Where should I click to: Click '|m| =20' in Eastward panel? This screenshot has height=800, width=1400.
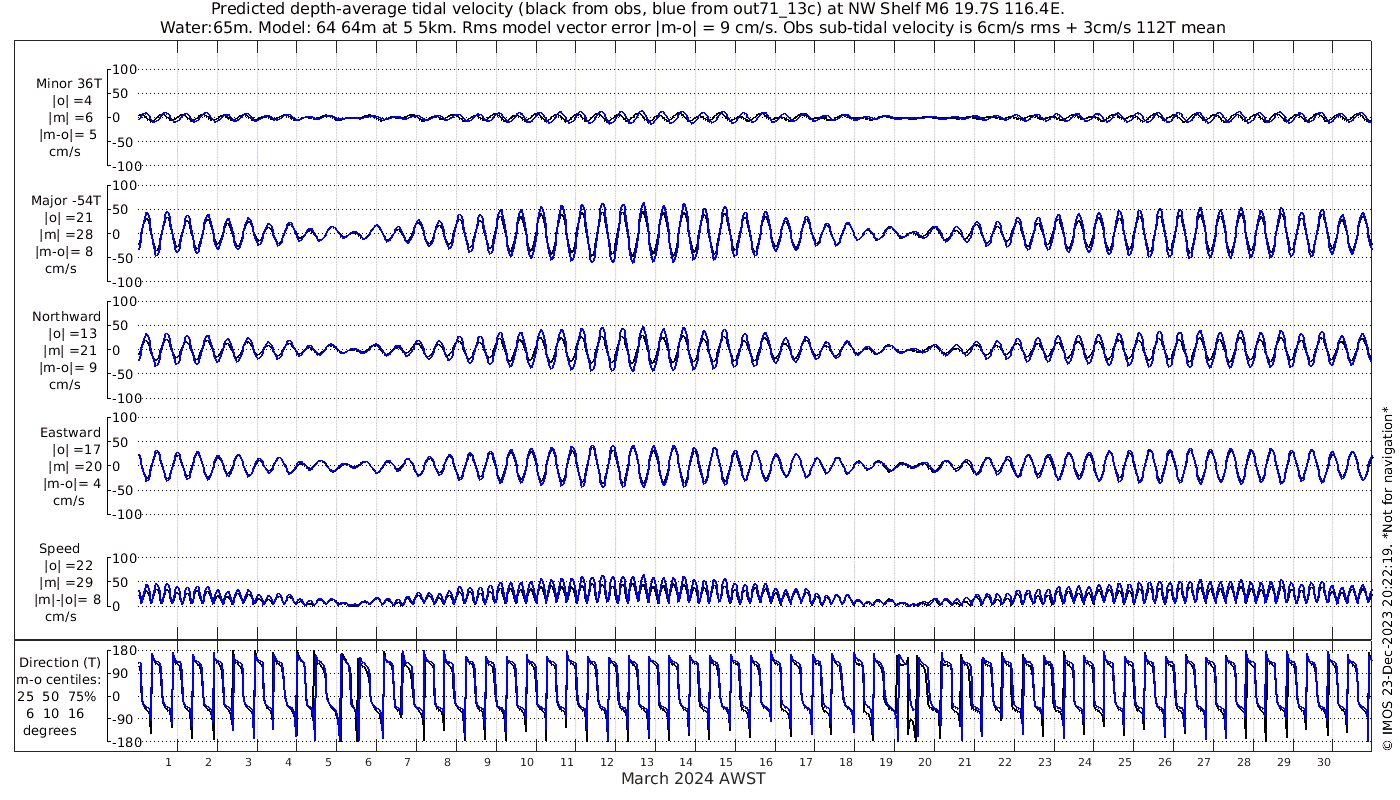tap(74, 467)
